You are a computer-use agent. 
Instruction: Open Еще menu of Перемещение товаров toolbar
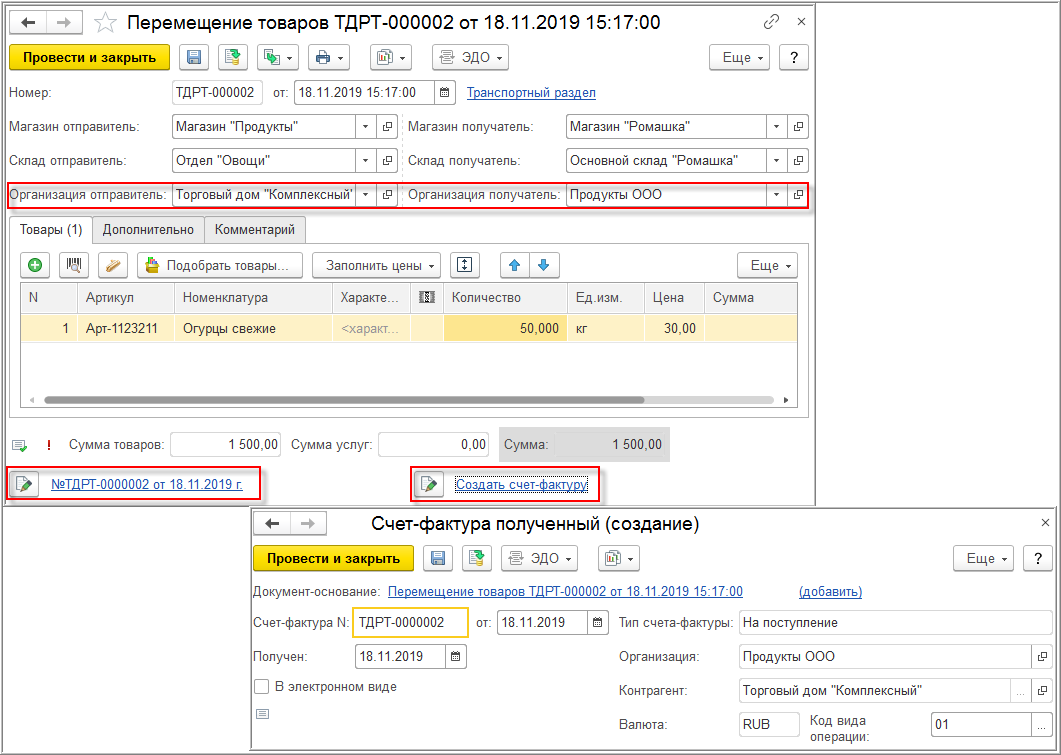[740, 58]
